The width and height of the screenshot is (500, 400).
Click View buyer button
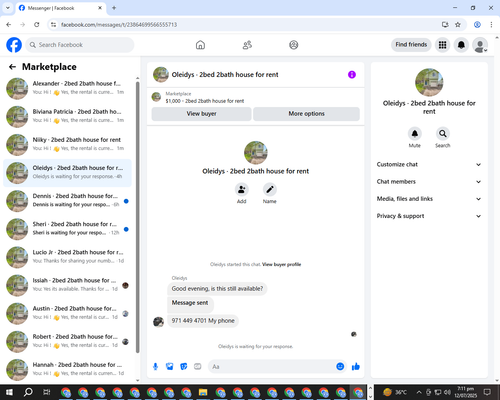(x=201, y=114)
